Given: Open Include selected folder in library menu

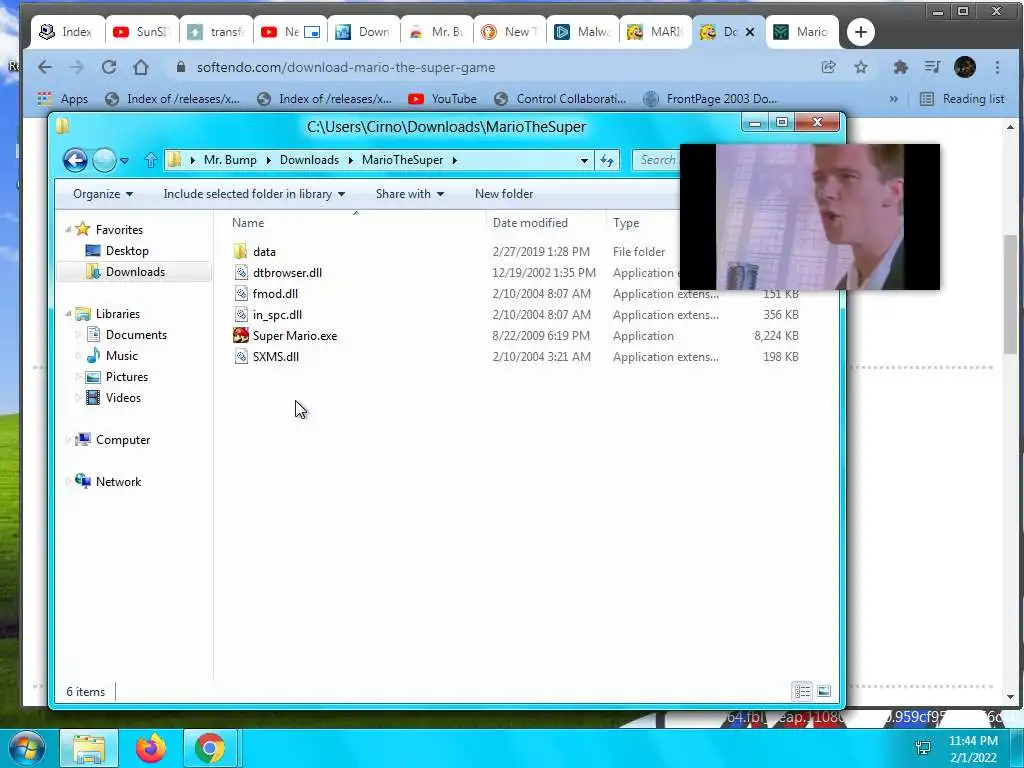Looking at the screenshot, I should point(254,194).
